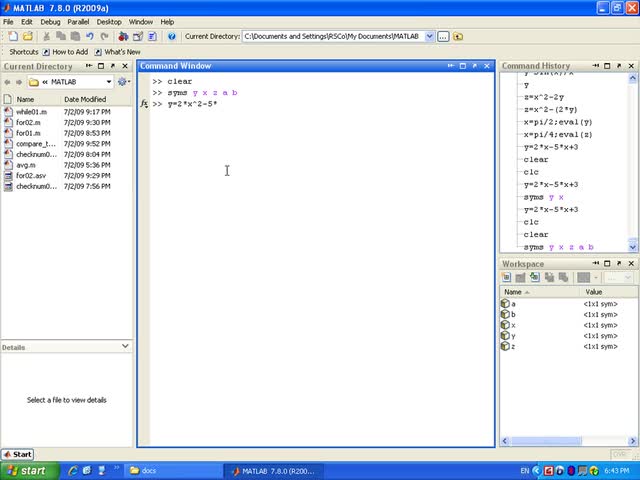Go up one directory level icon
640x480 pixels.
click(458, 36)
